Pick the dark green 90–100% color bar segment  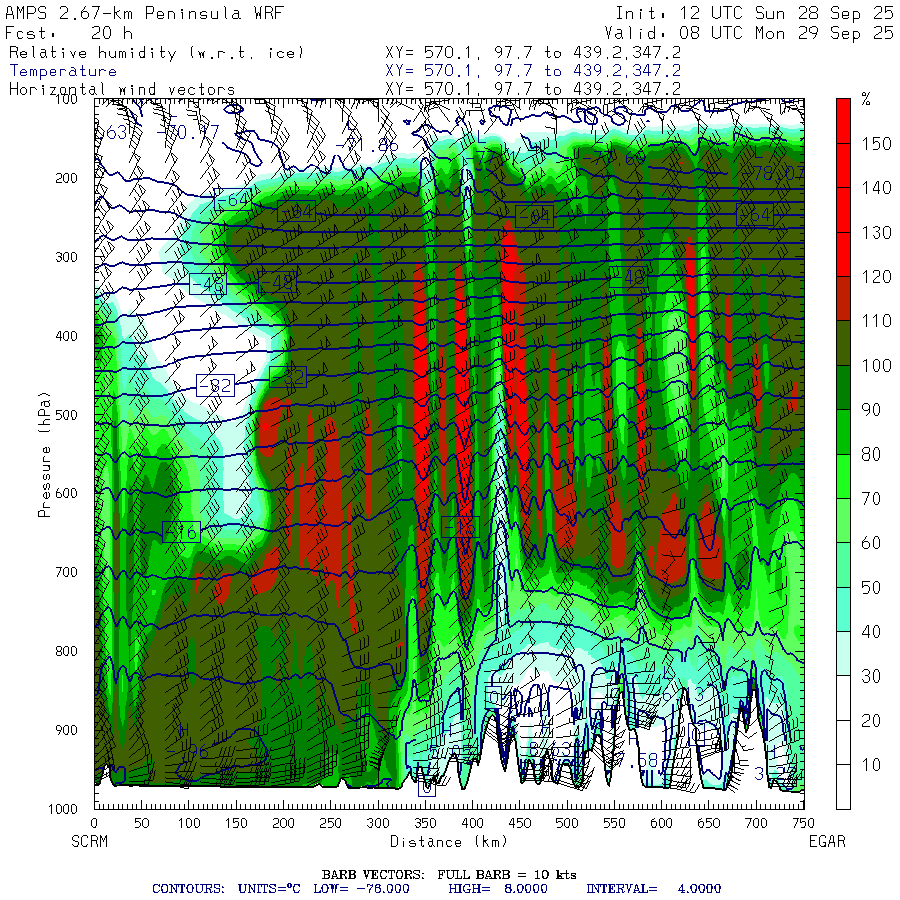tap(843, 387)
